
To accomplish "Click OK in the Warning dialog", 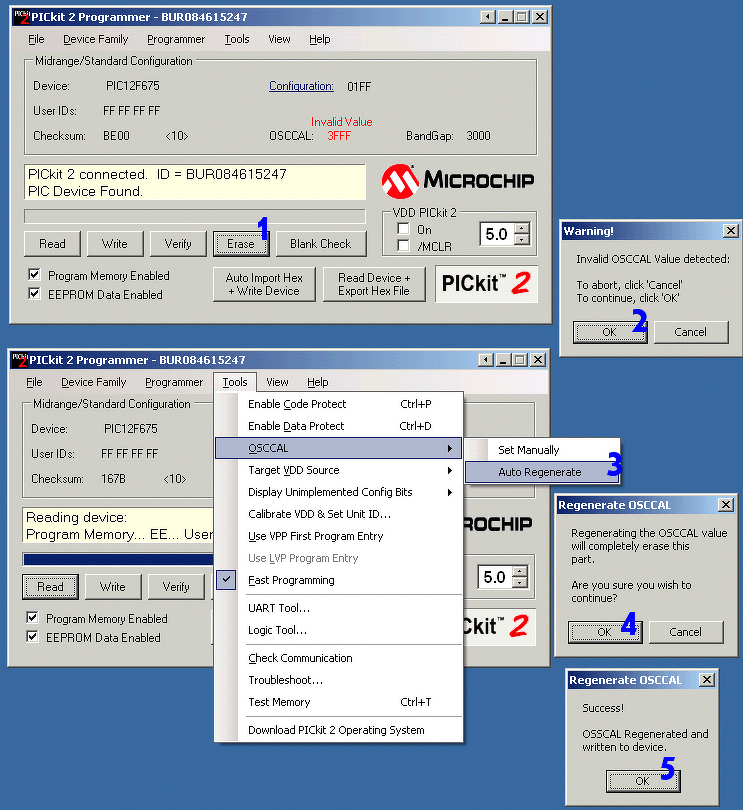I will coord(610,332).
